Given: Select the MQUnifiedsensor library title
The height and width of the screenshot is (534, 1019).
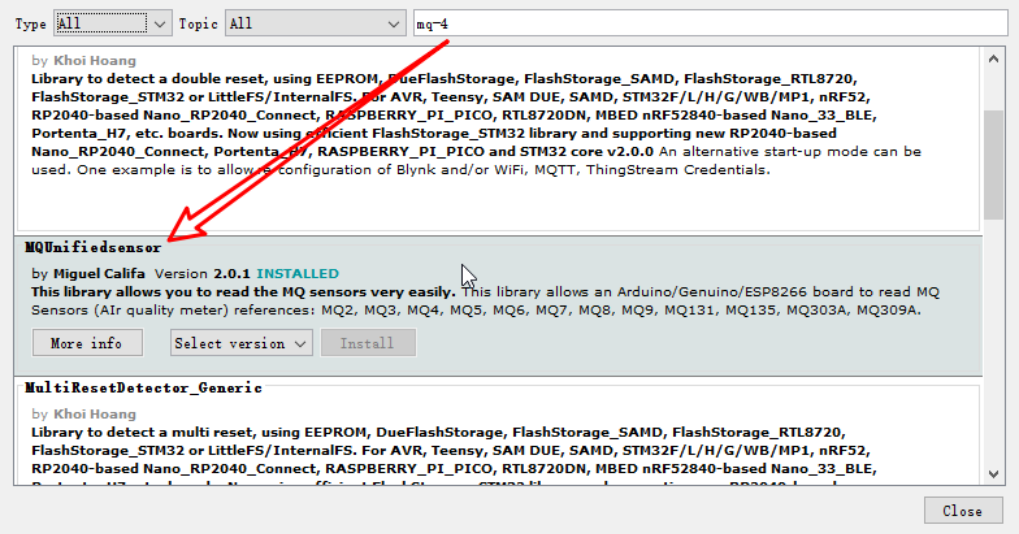Looking at the screenshot, I should pyautogui.click(x=93, y=248).
